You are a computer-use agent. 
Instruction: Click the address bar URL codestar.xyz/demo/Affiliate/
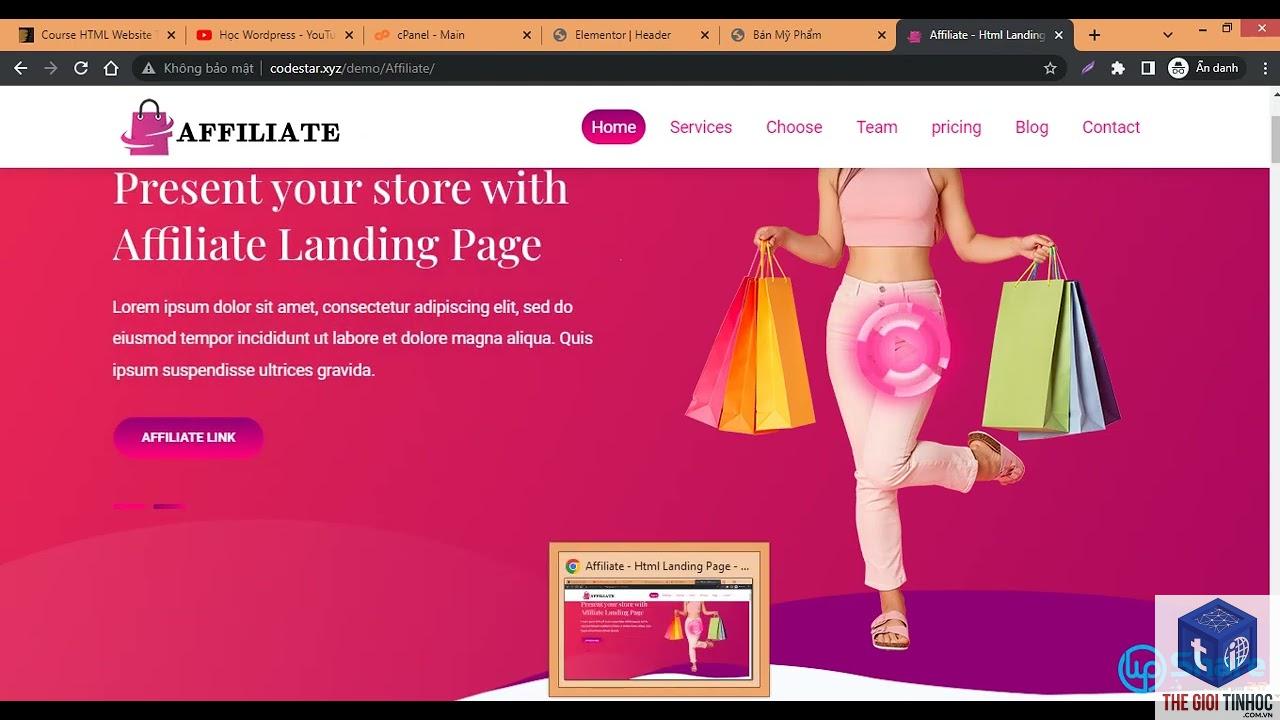(x=352, y=68)
